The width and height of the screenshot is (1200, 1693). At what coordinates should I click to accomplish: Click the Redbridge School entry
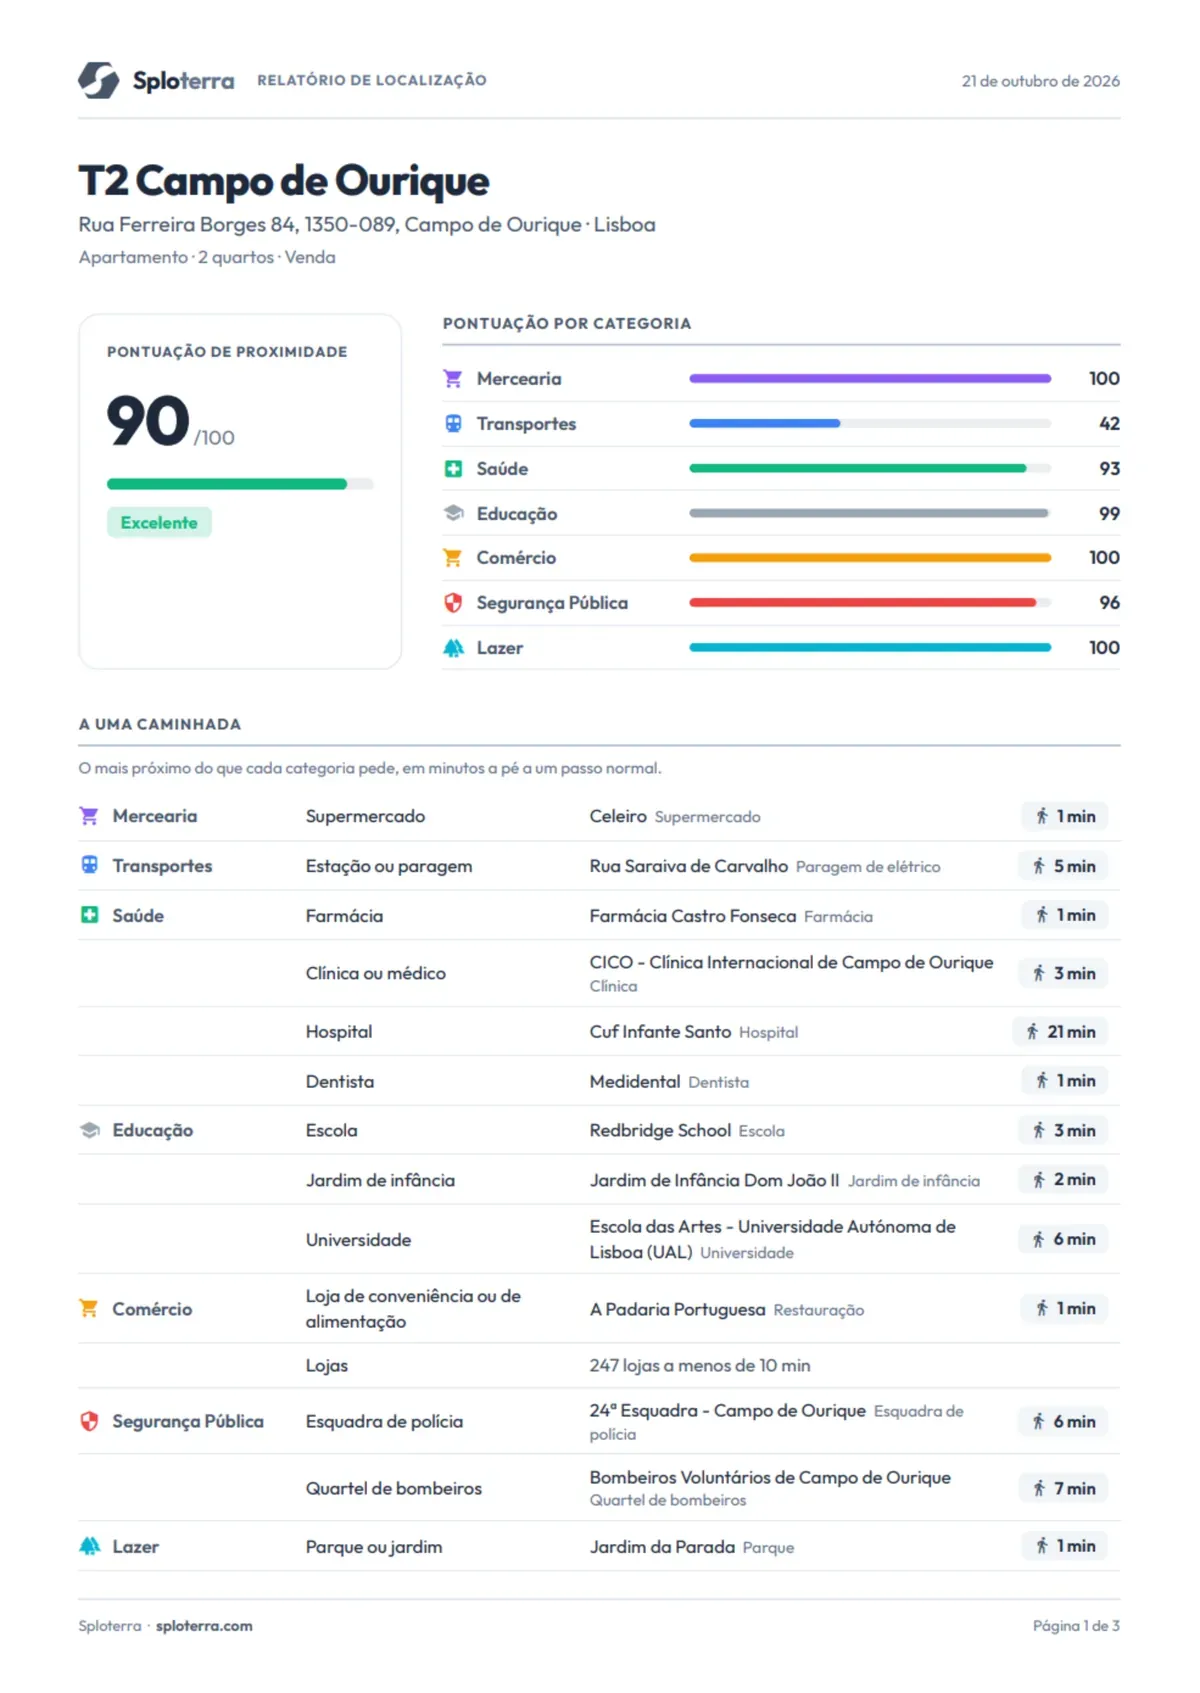click(660, 1130)
